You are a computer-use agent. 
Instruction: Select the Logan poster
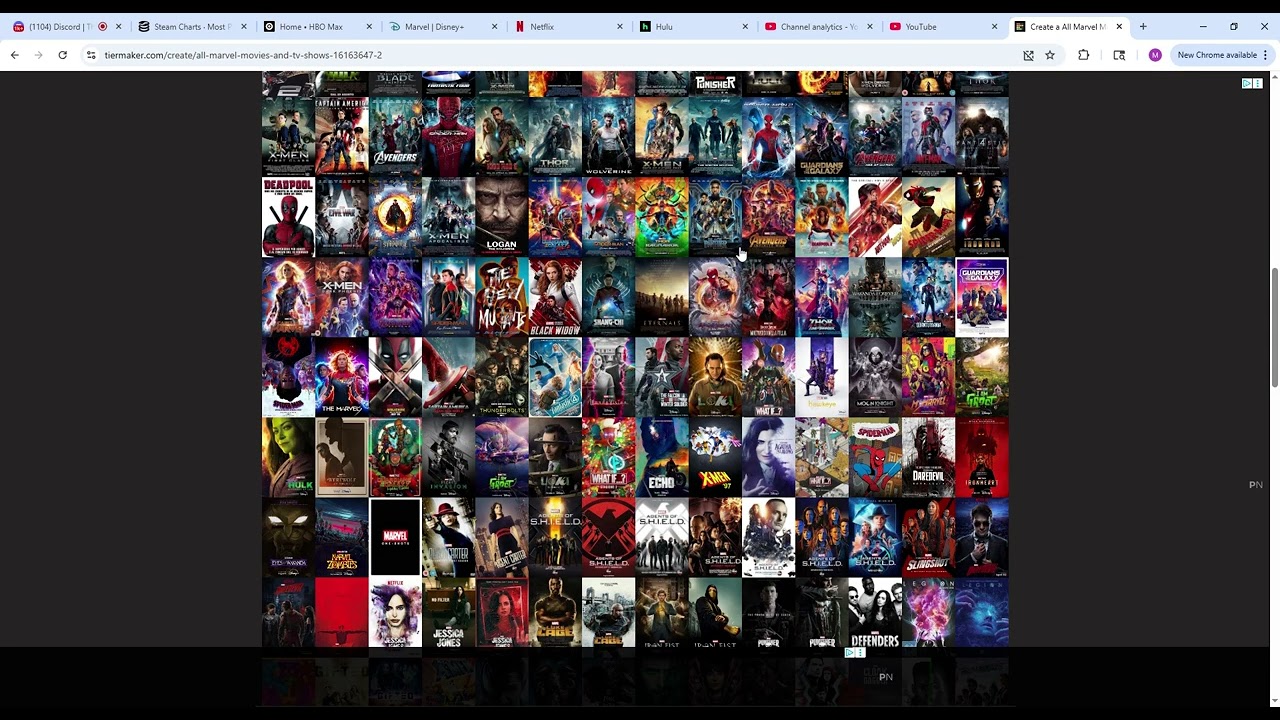(502, 217)
